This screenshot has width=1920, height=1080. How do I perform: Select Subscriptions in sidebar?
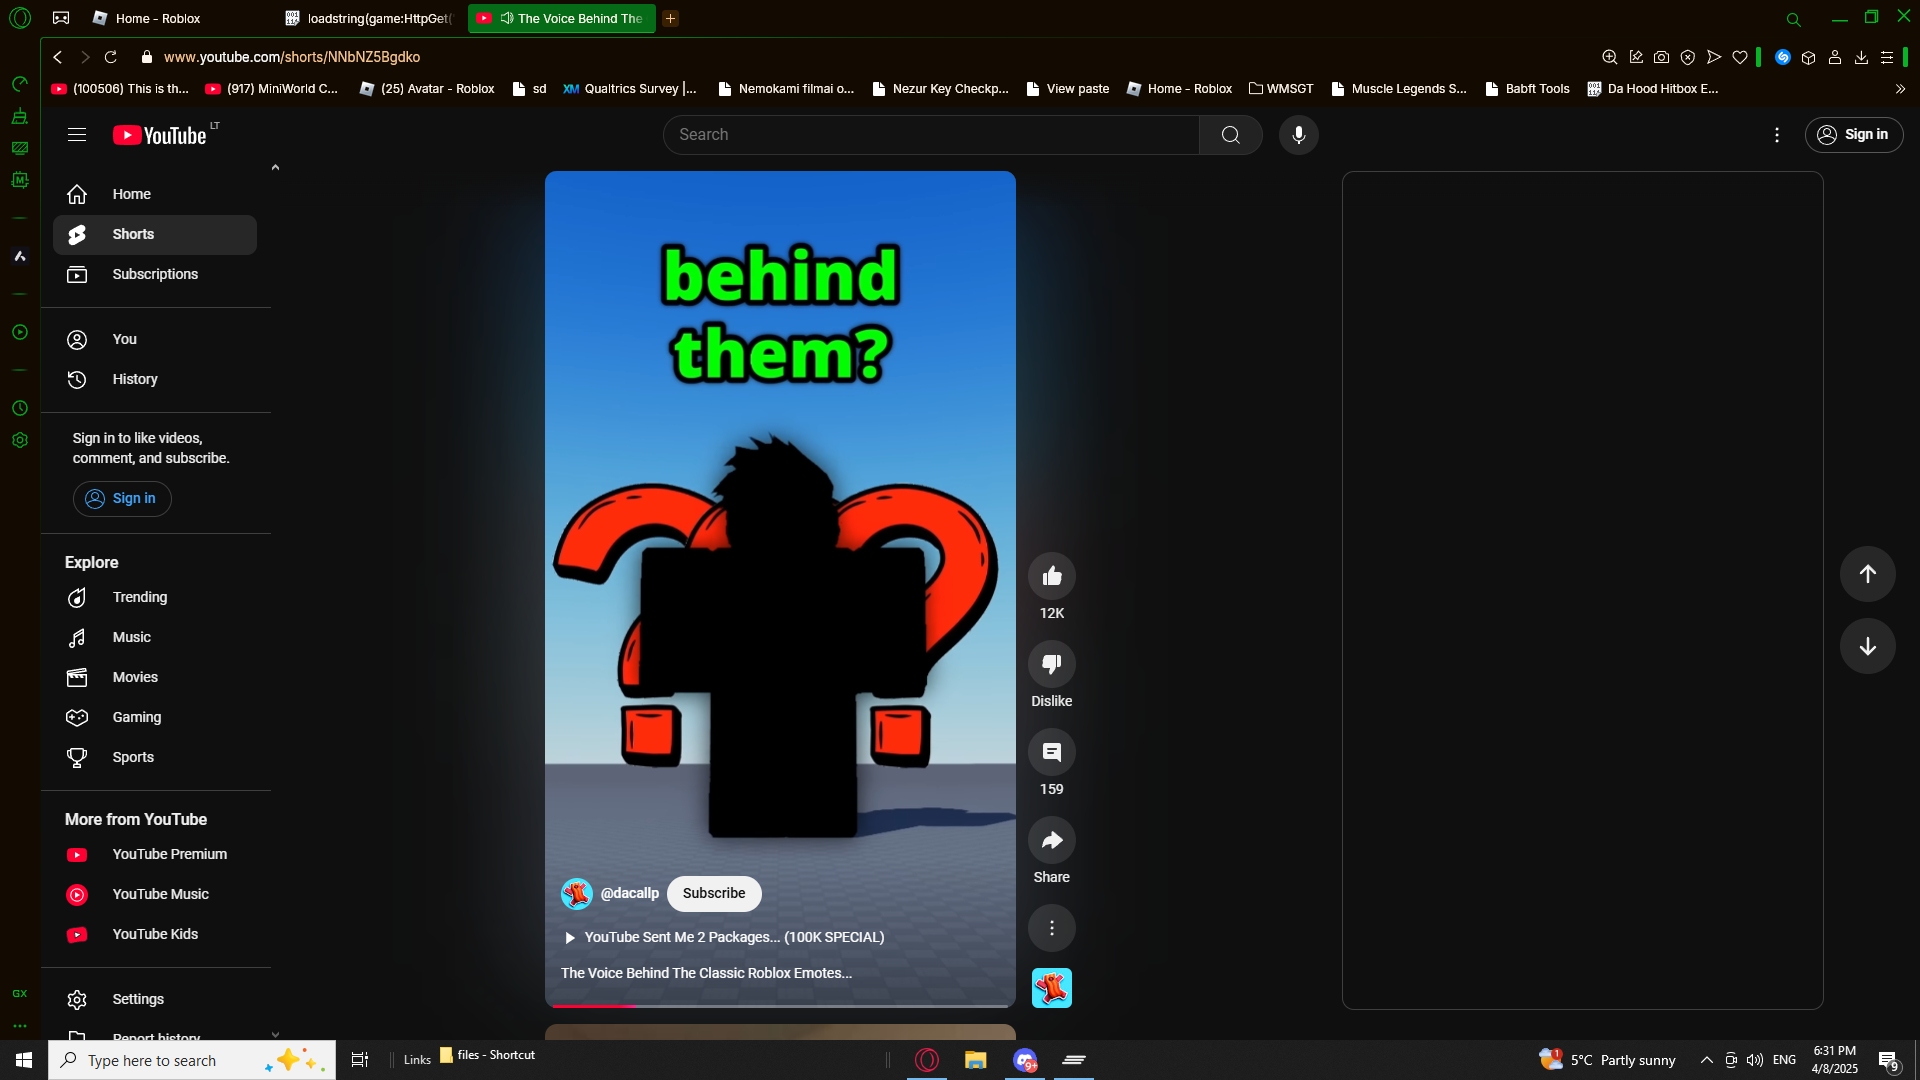(x=155, y=274)
